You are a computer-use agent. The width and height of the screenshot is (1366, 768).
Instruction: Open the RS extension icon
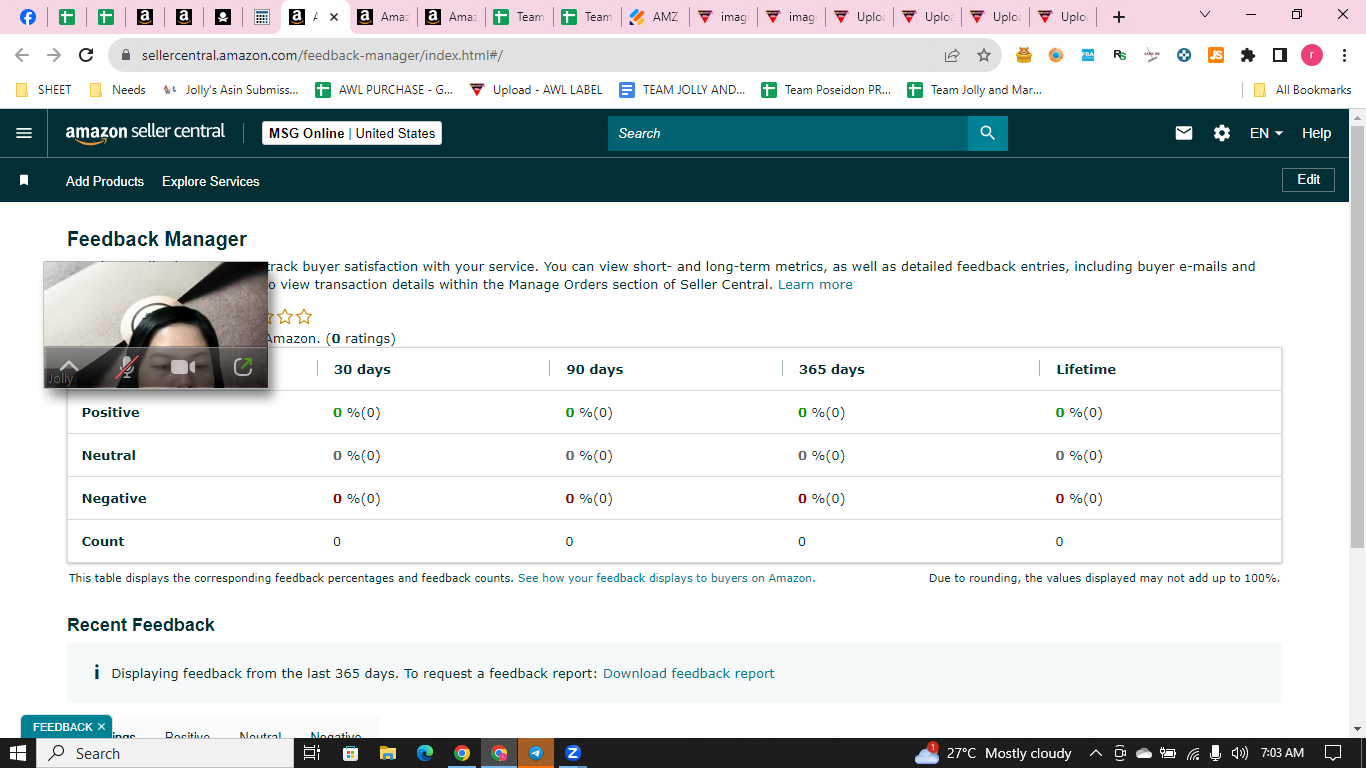(x=1120, y=55)
